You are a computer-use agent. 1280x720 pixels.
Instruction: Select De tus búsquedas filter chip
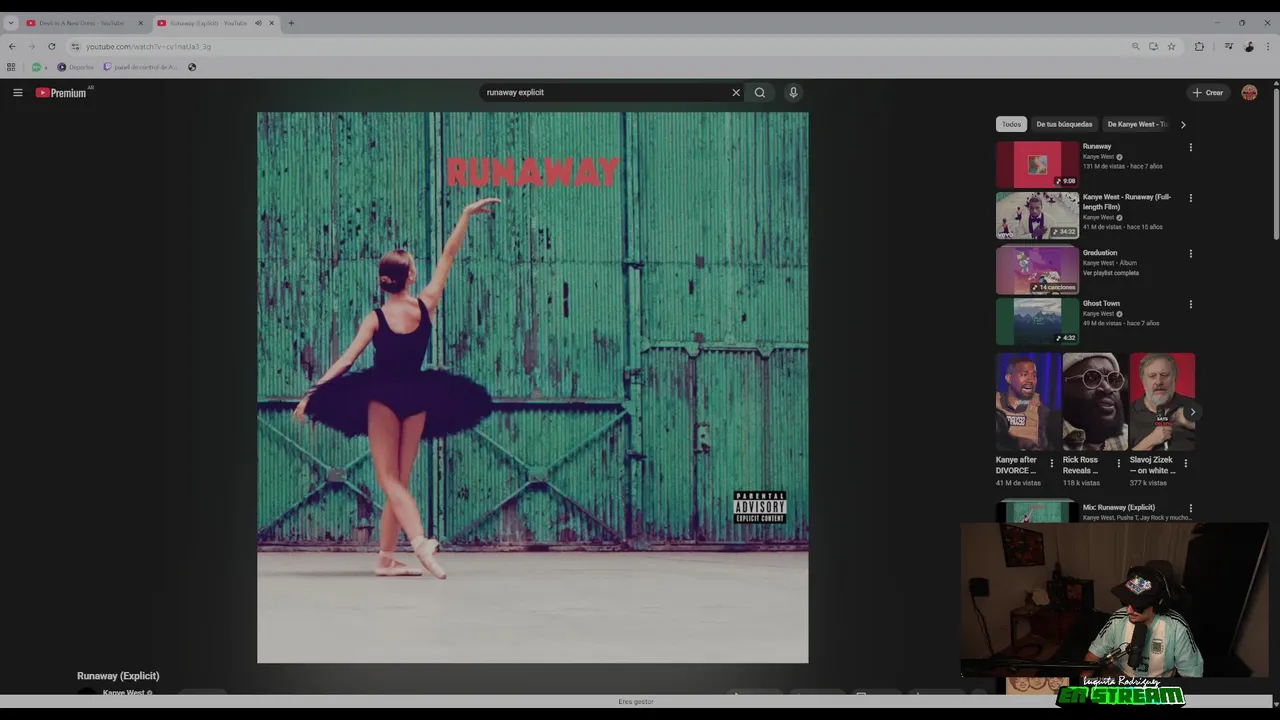tap(1064, 124)
